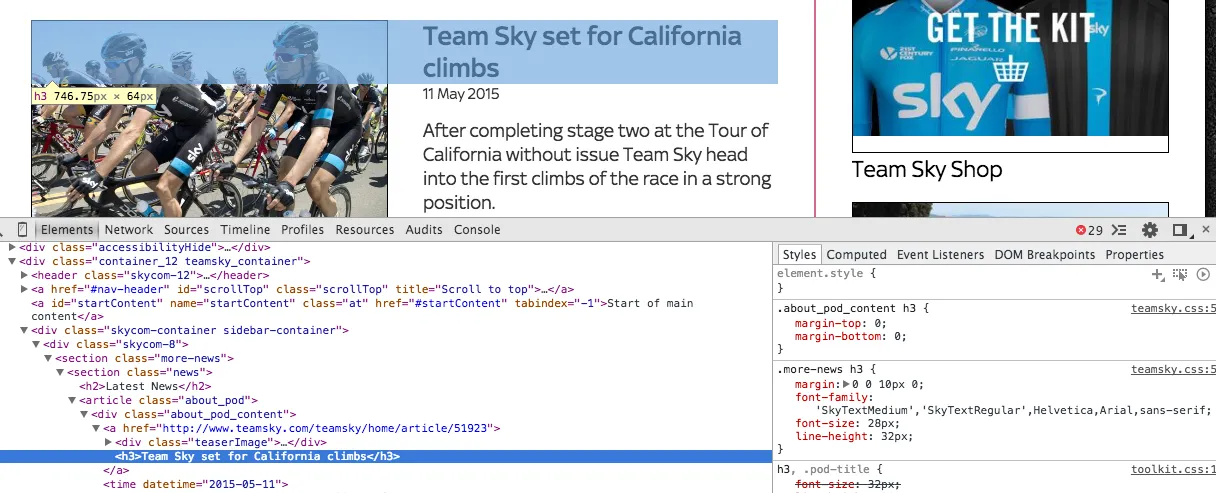Viewport: 1216px width, 493px height.
Task: Click the cyclists teaser image
Action: tap(209, 119)
